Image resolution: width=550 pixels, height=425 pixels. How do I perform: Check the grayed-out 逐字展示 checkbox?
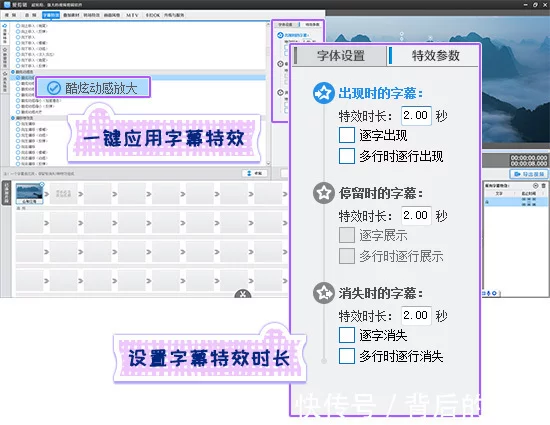pos(347,235)
